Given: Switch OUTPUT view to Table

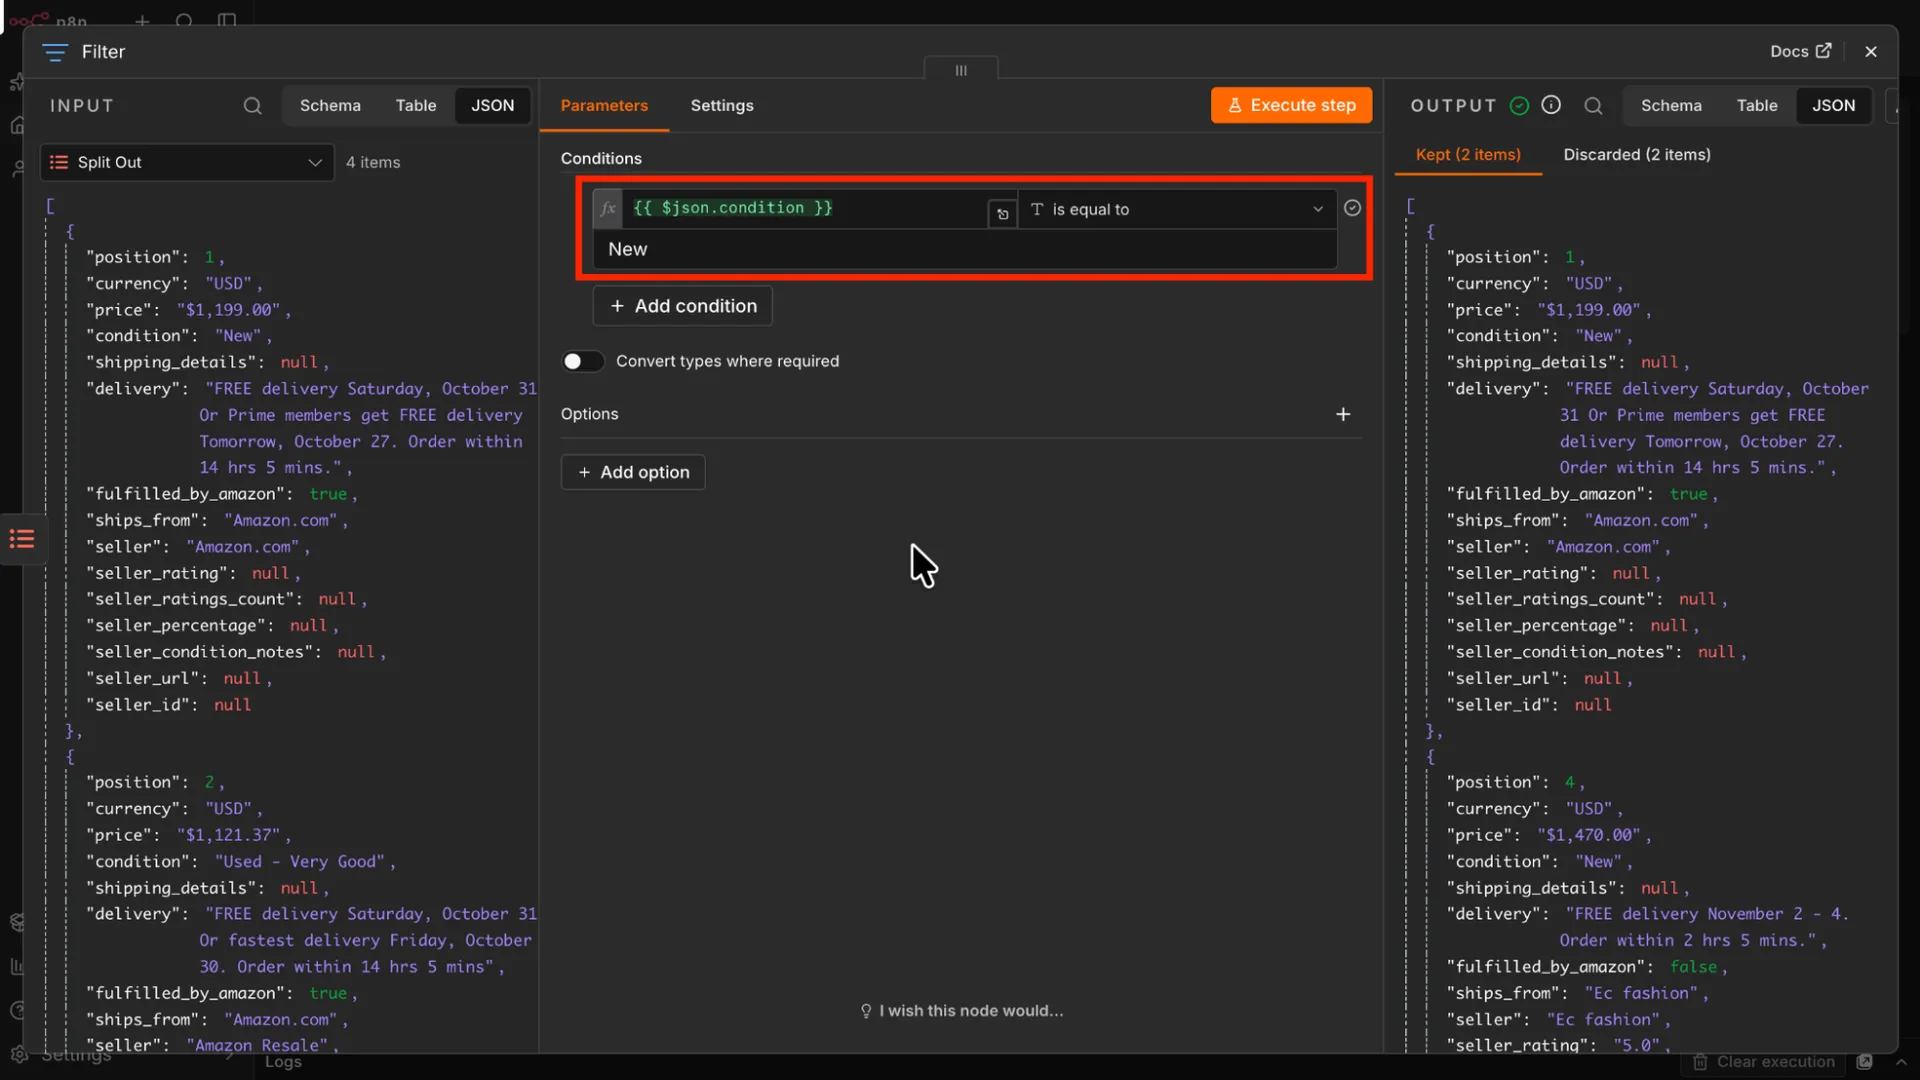Looking at the screenshot, I should [x=1757, y=106].
